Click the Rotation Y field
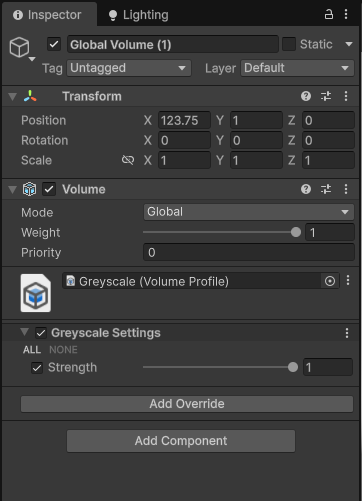 [256, 140]
